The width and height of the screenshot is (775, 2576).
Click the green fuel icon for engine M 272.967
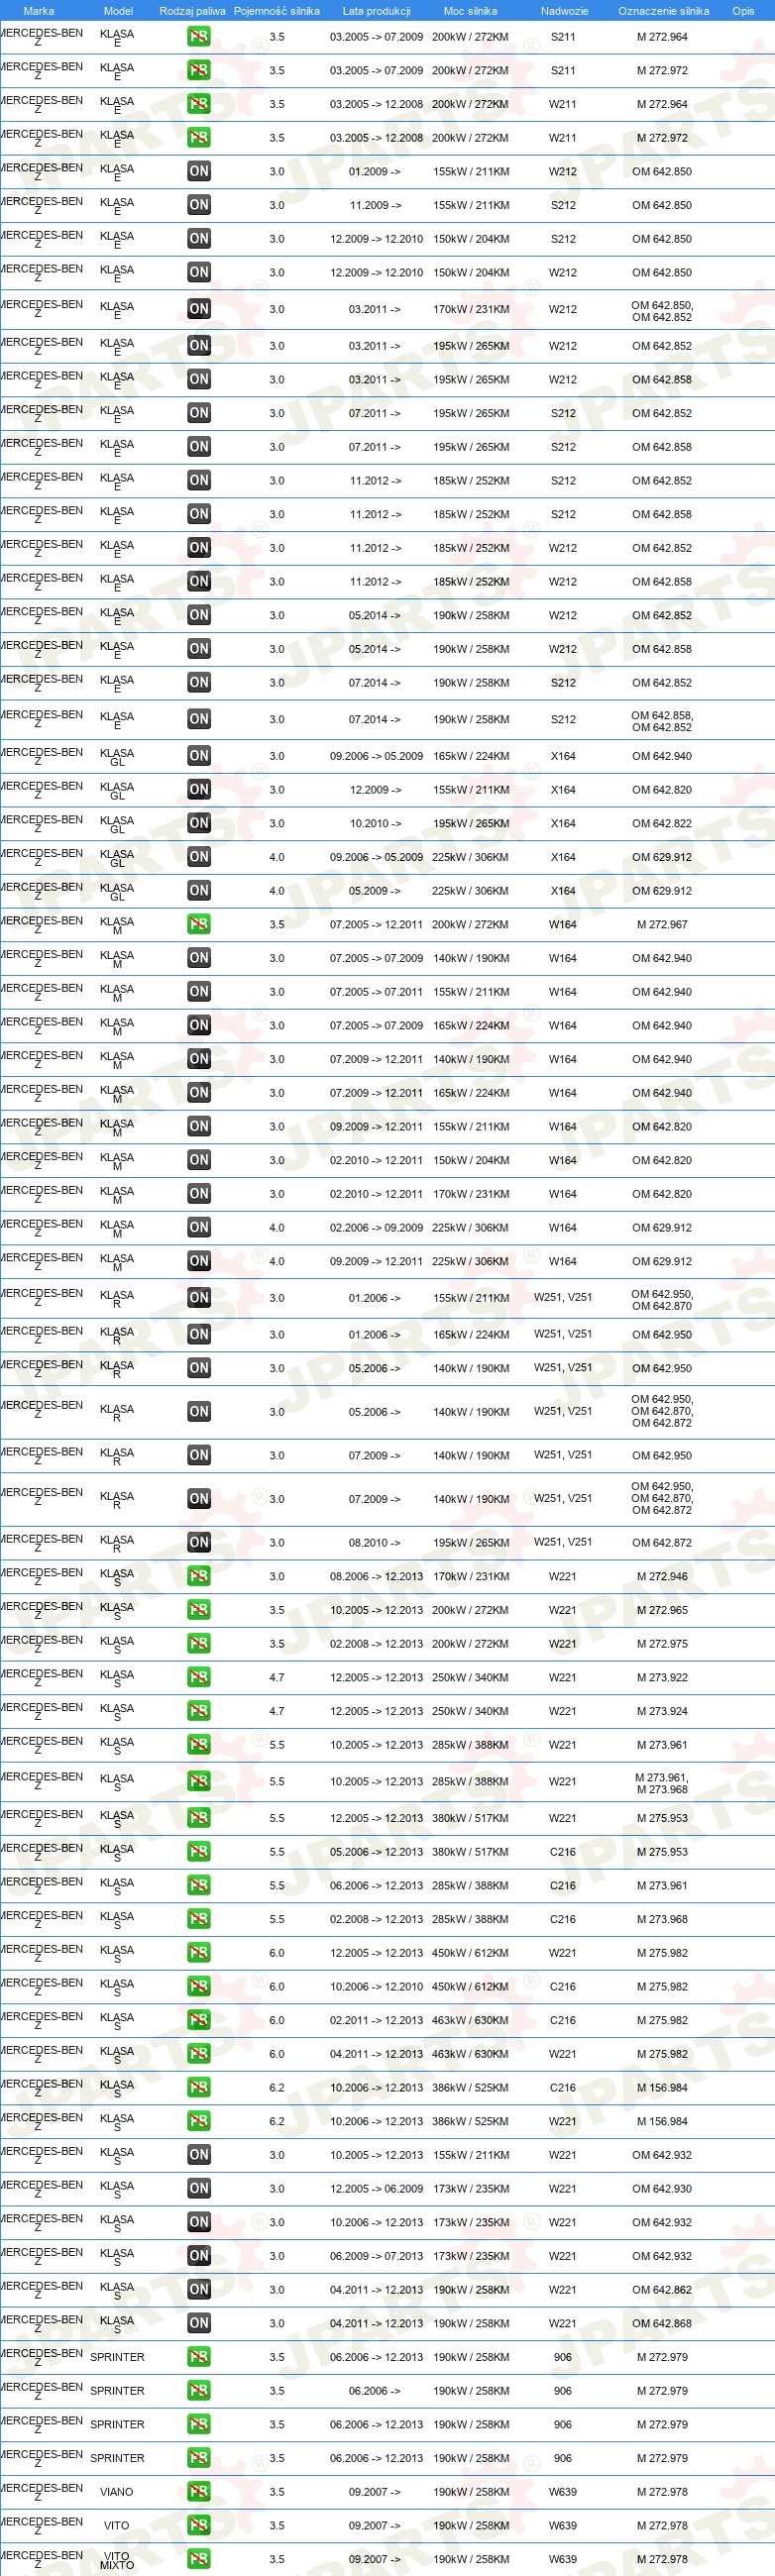tap(199, 924)
